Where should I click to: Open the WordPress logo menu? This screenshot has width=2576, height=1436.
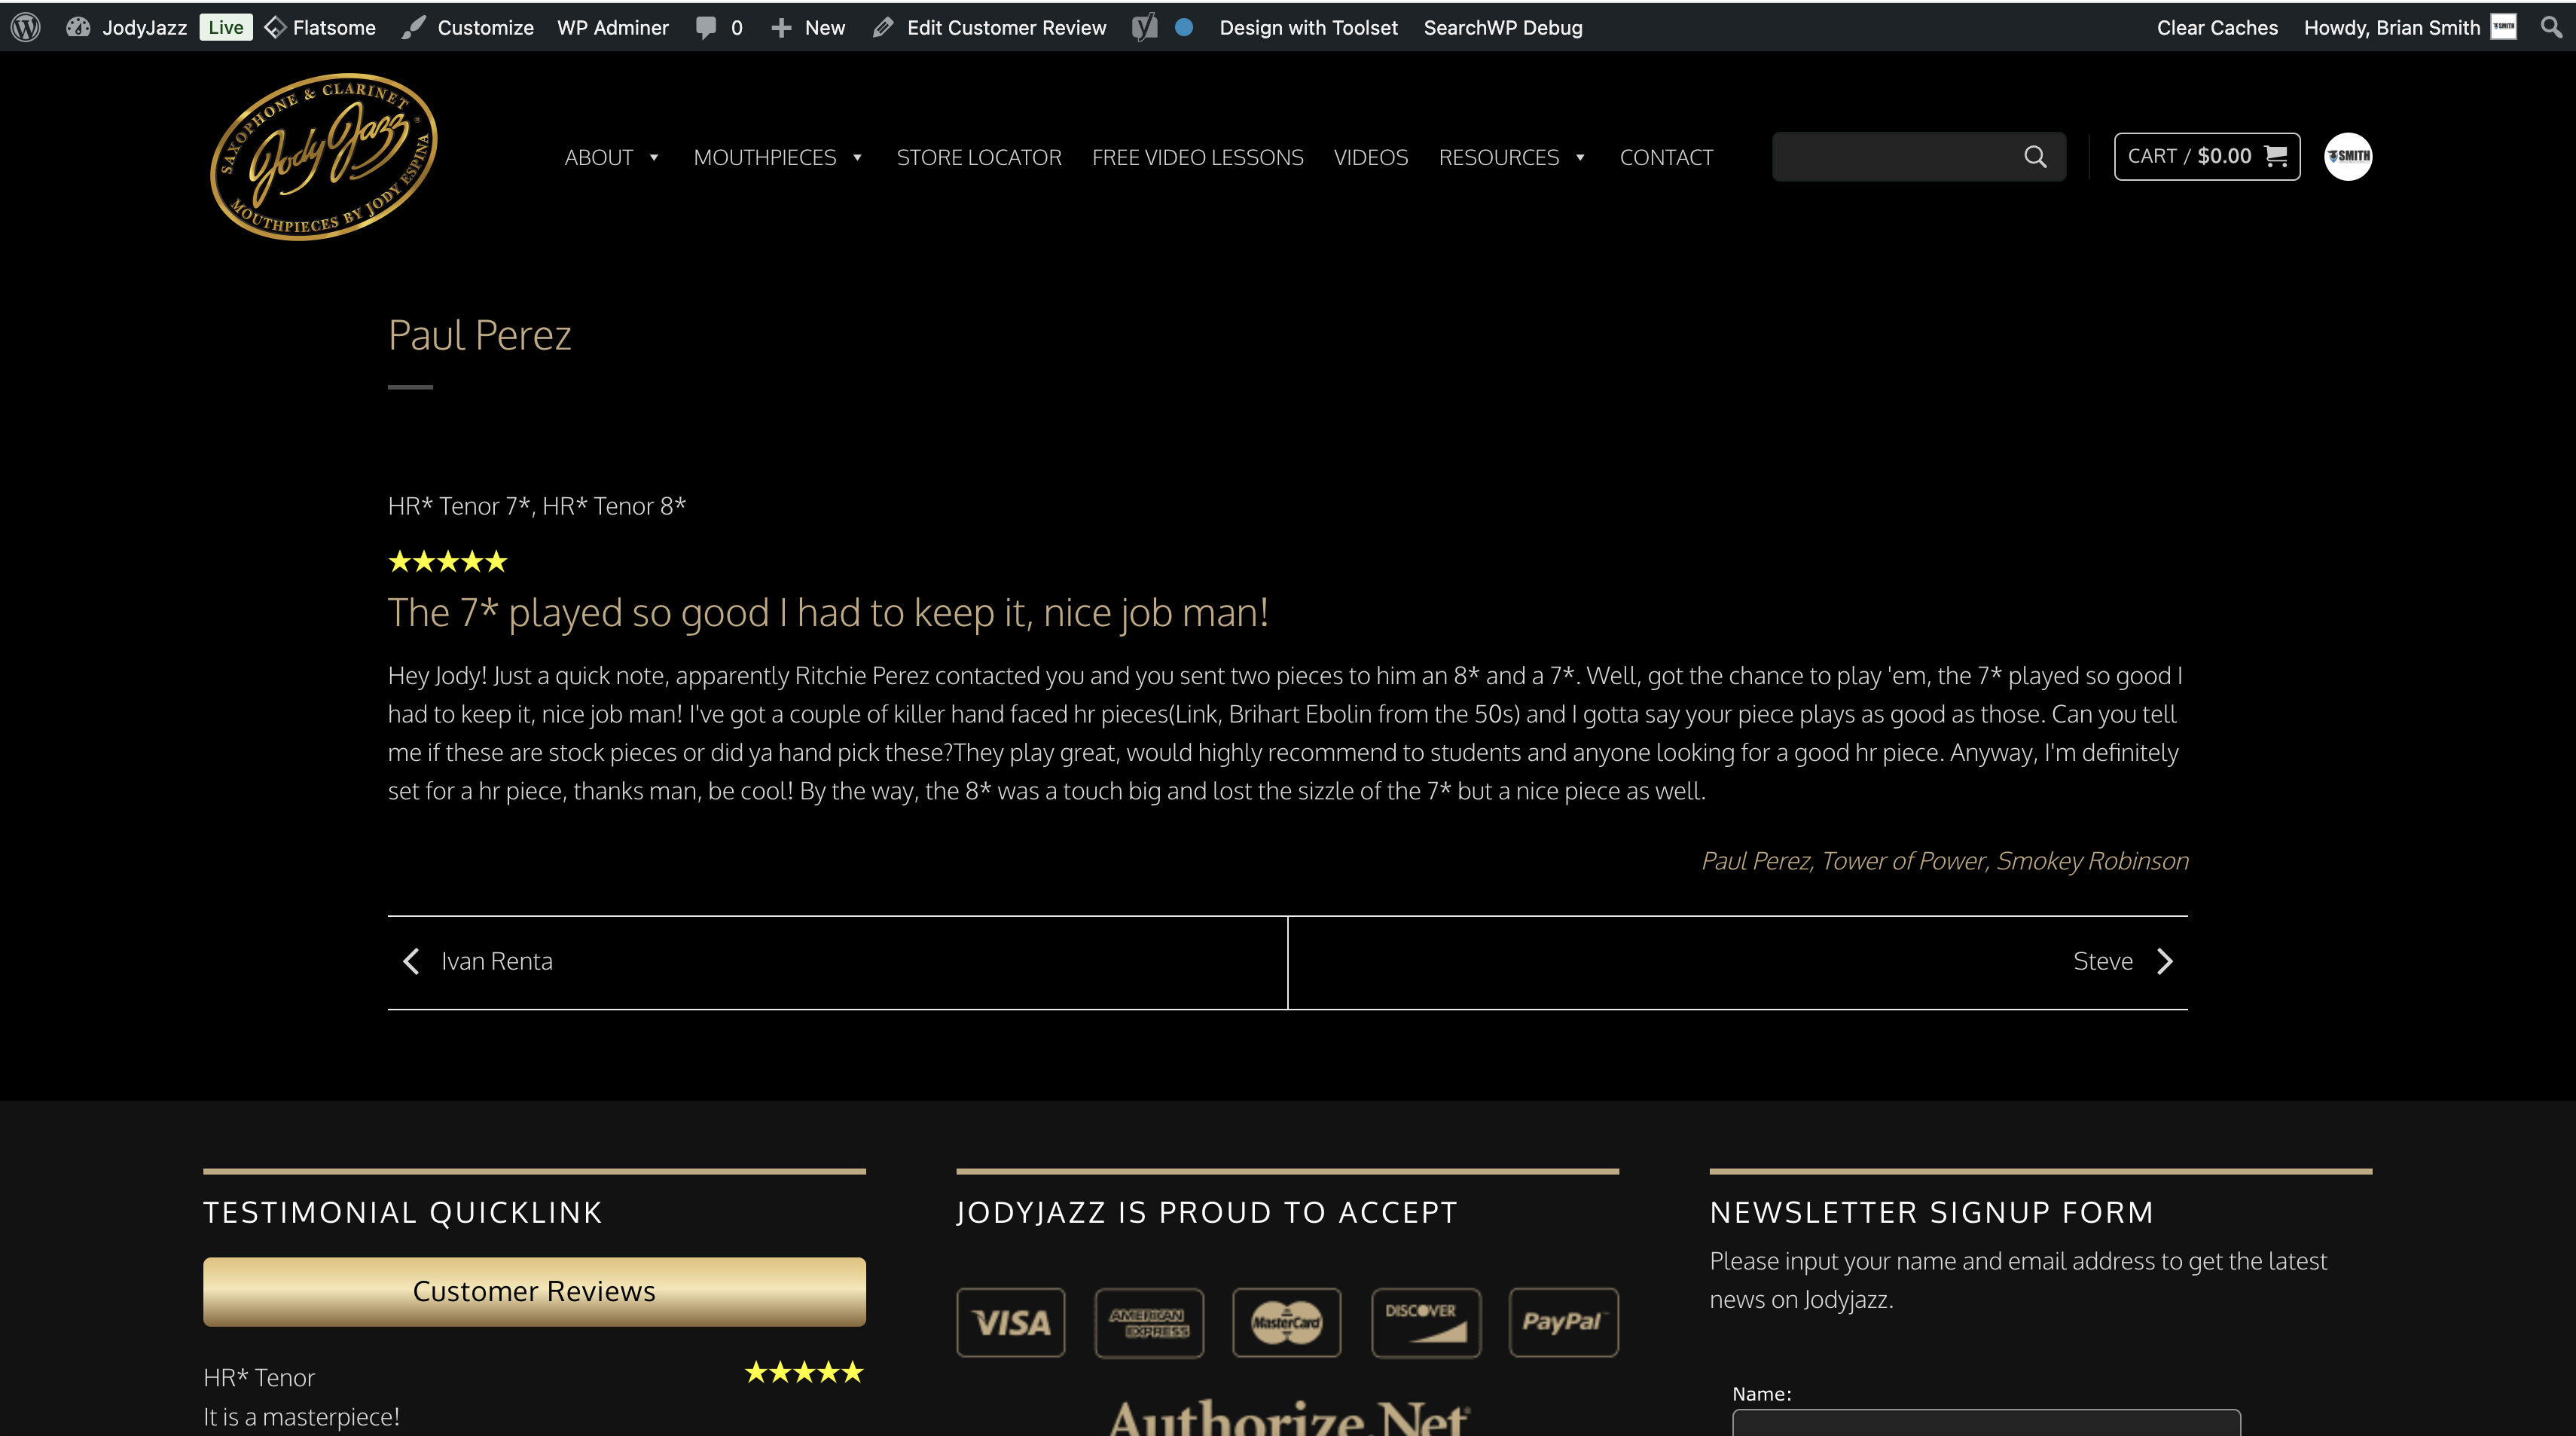tap(26, 27)
